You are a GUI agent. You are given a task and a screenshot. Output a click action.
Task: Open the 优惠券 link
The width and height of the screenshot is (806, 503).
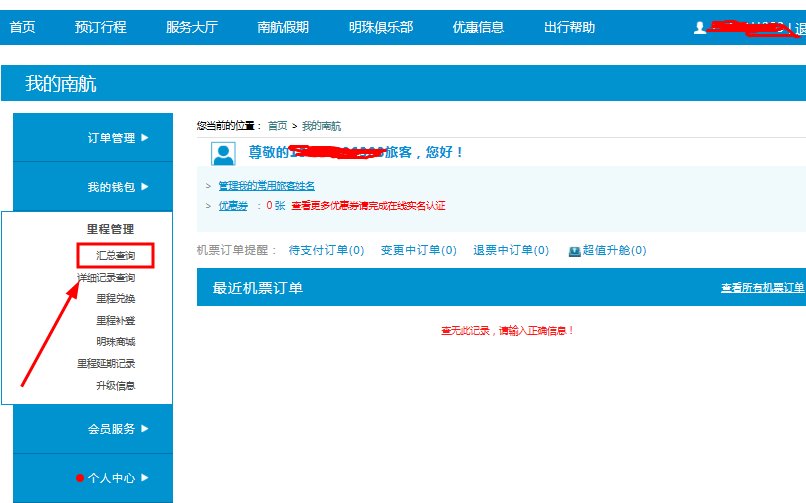pos(233,206)
